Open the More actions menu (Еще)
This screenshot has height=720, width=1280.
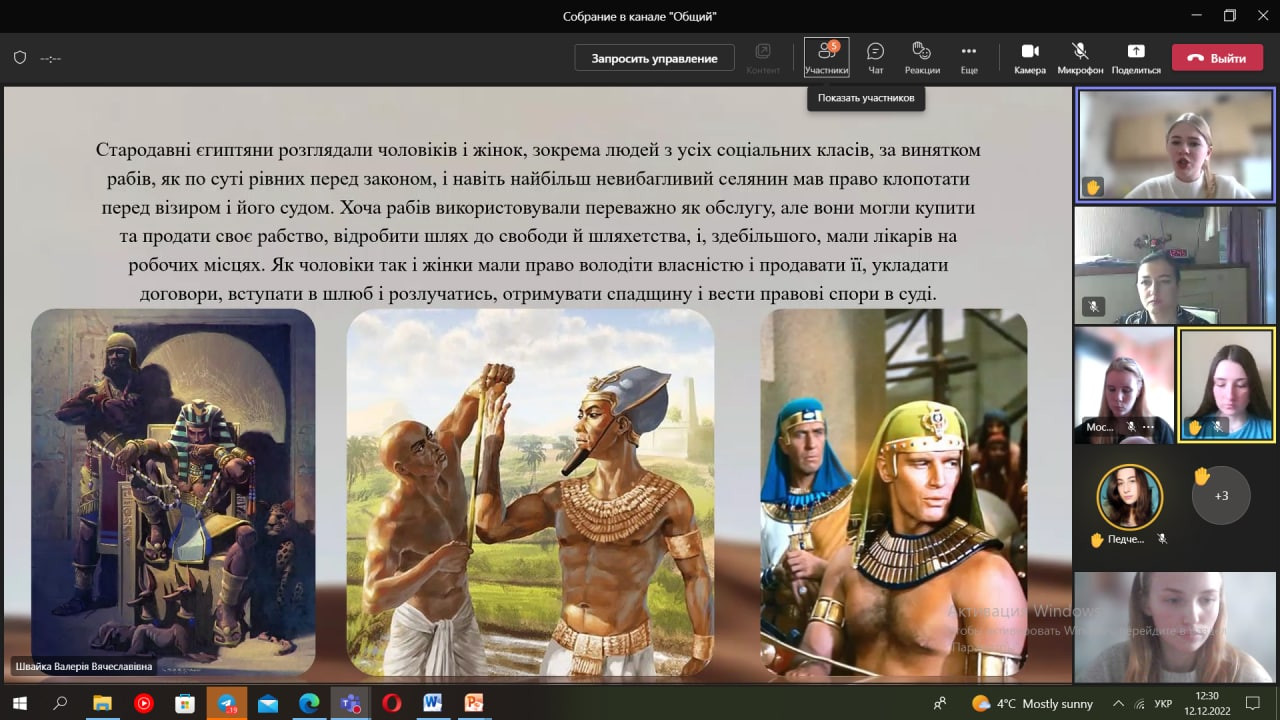[x=969, y=58]
